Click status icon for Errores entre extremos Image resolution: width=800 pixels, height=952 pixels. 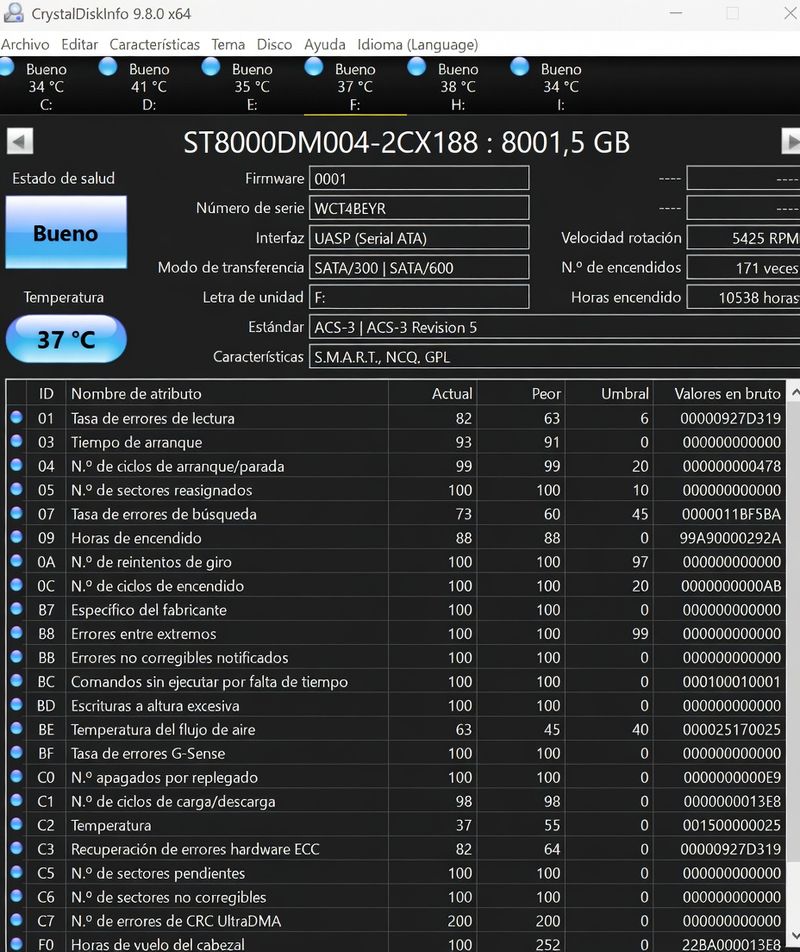[16, 633]
